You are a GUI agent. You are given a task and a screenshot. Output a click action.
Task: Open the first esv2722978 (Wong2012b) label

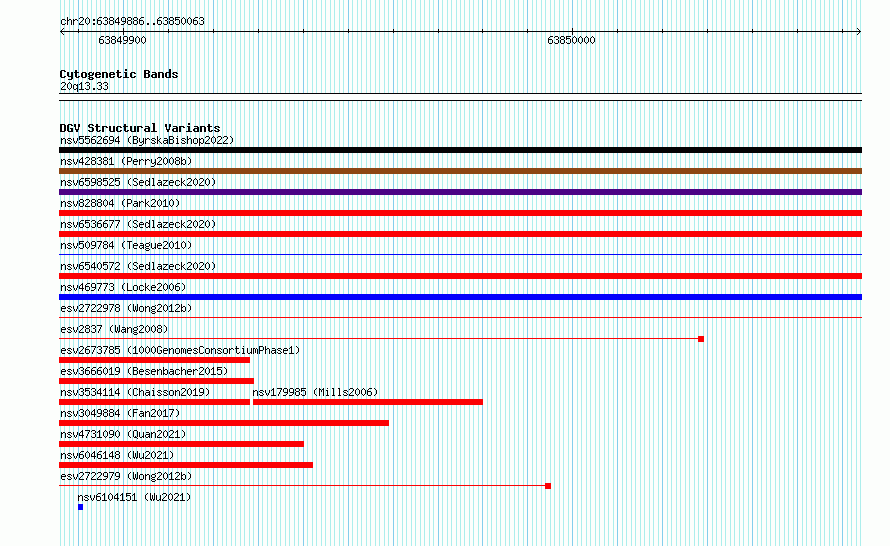(x=126, y=308)
